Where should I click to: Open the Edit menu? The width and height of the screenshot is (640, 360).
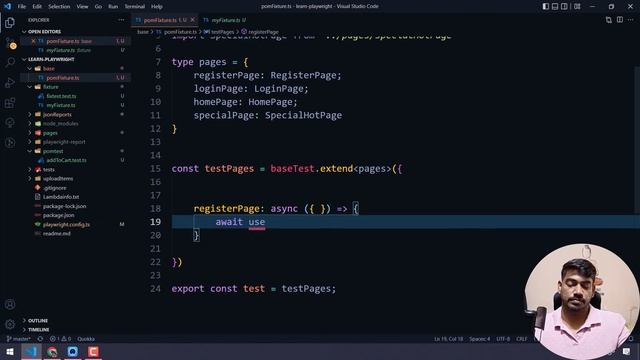coord(37,7)
